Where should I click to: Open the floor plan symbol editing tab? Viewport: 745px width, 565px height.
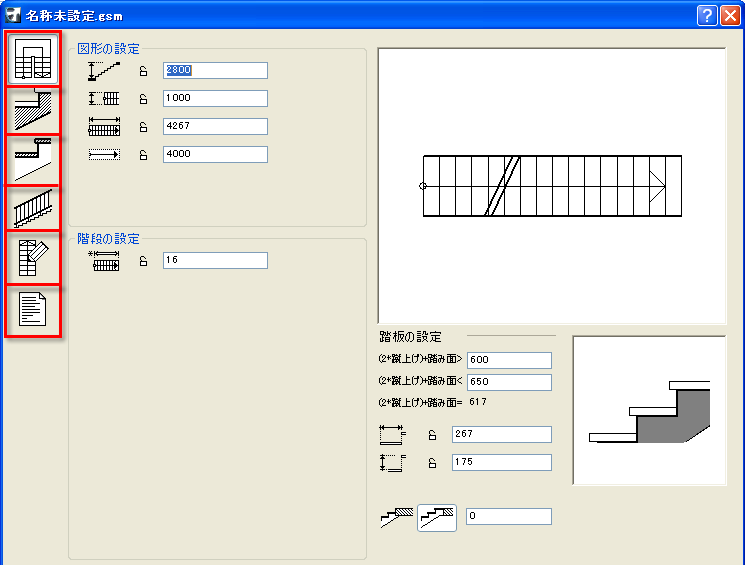tap(33, 258)
